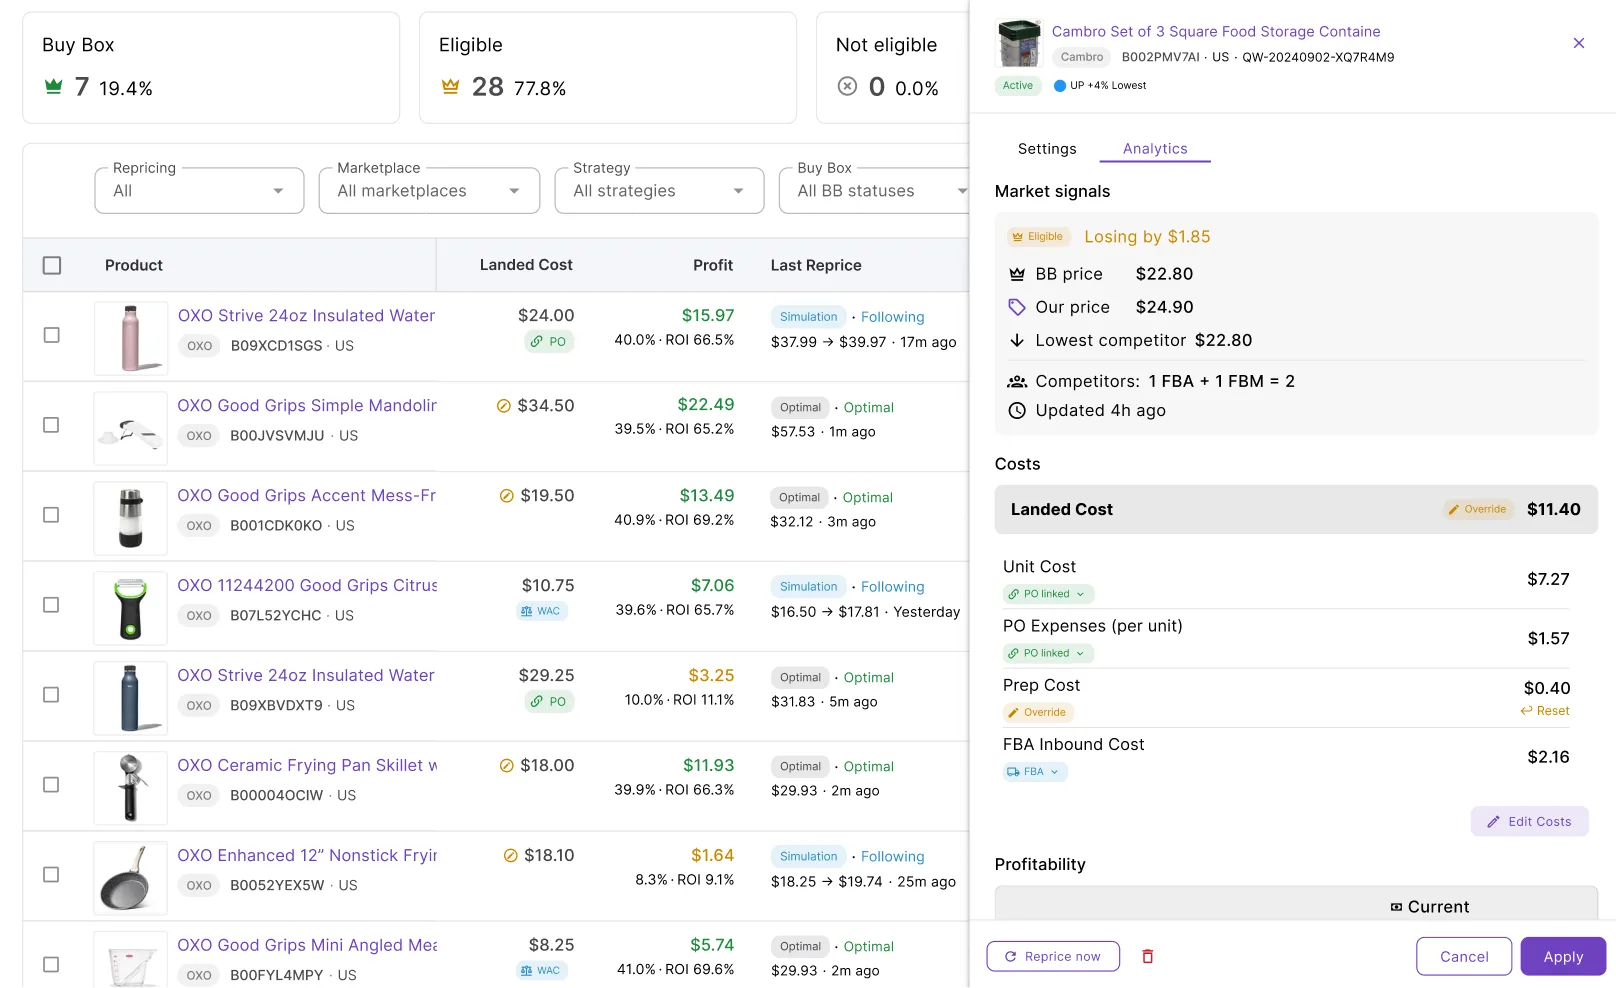This screenshot has width=1616, height=988.
Task: Open the Strategy filter dropdown
Action: pyautogui.click(x=659, y=191)
